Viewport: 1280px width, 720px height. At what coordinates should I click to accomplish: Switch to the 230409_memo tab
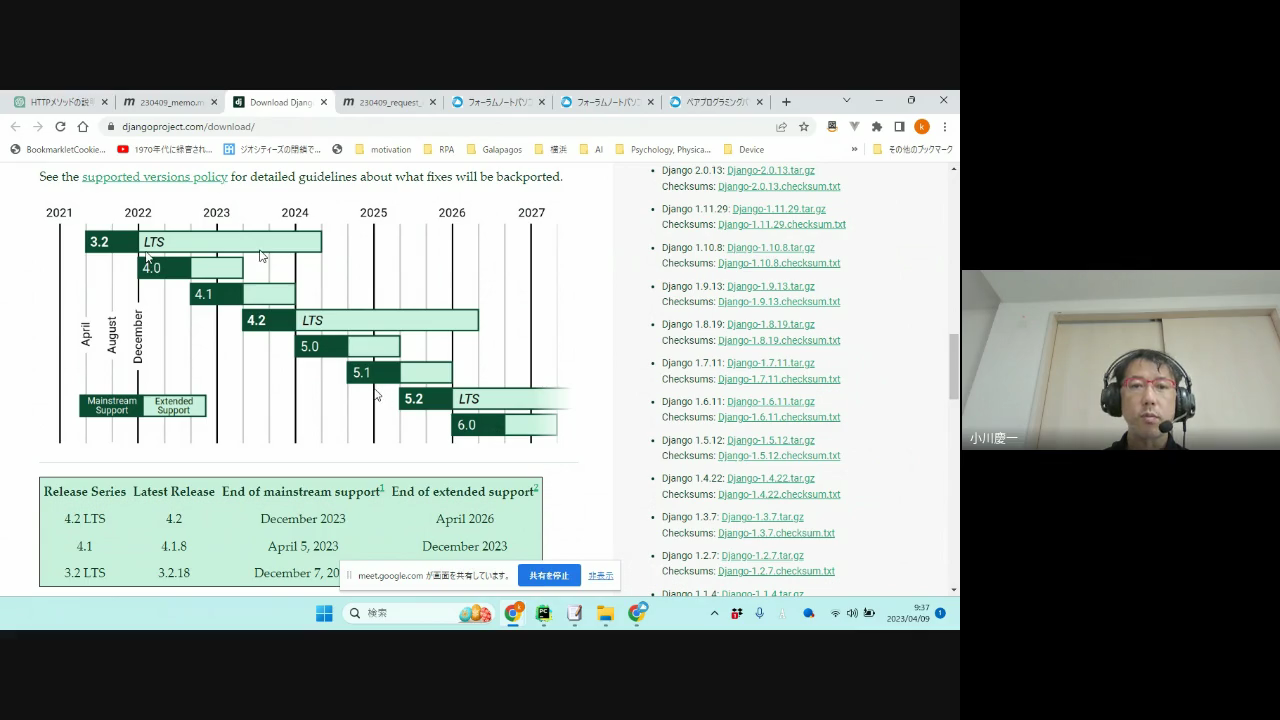(x=171, y=102)
